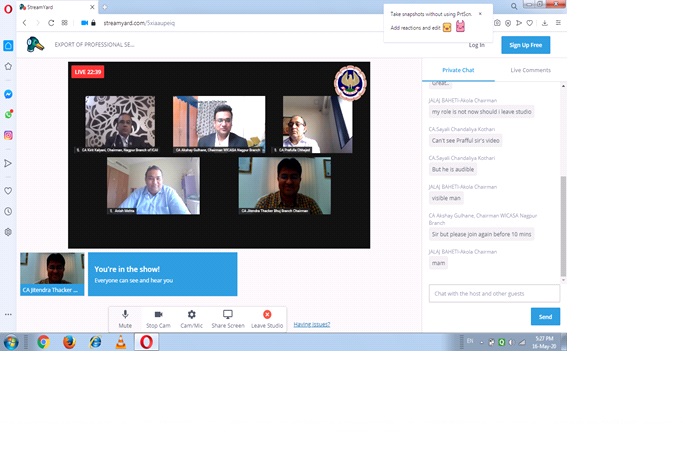Open Easy Setup menu icon
The height and width of the screenshot is (460, 685).
[558, 23]
